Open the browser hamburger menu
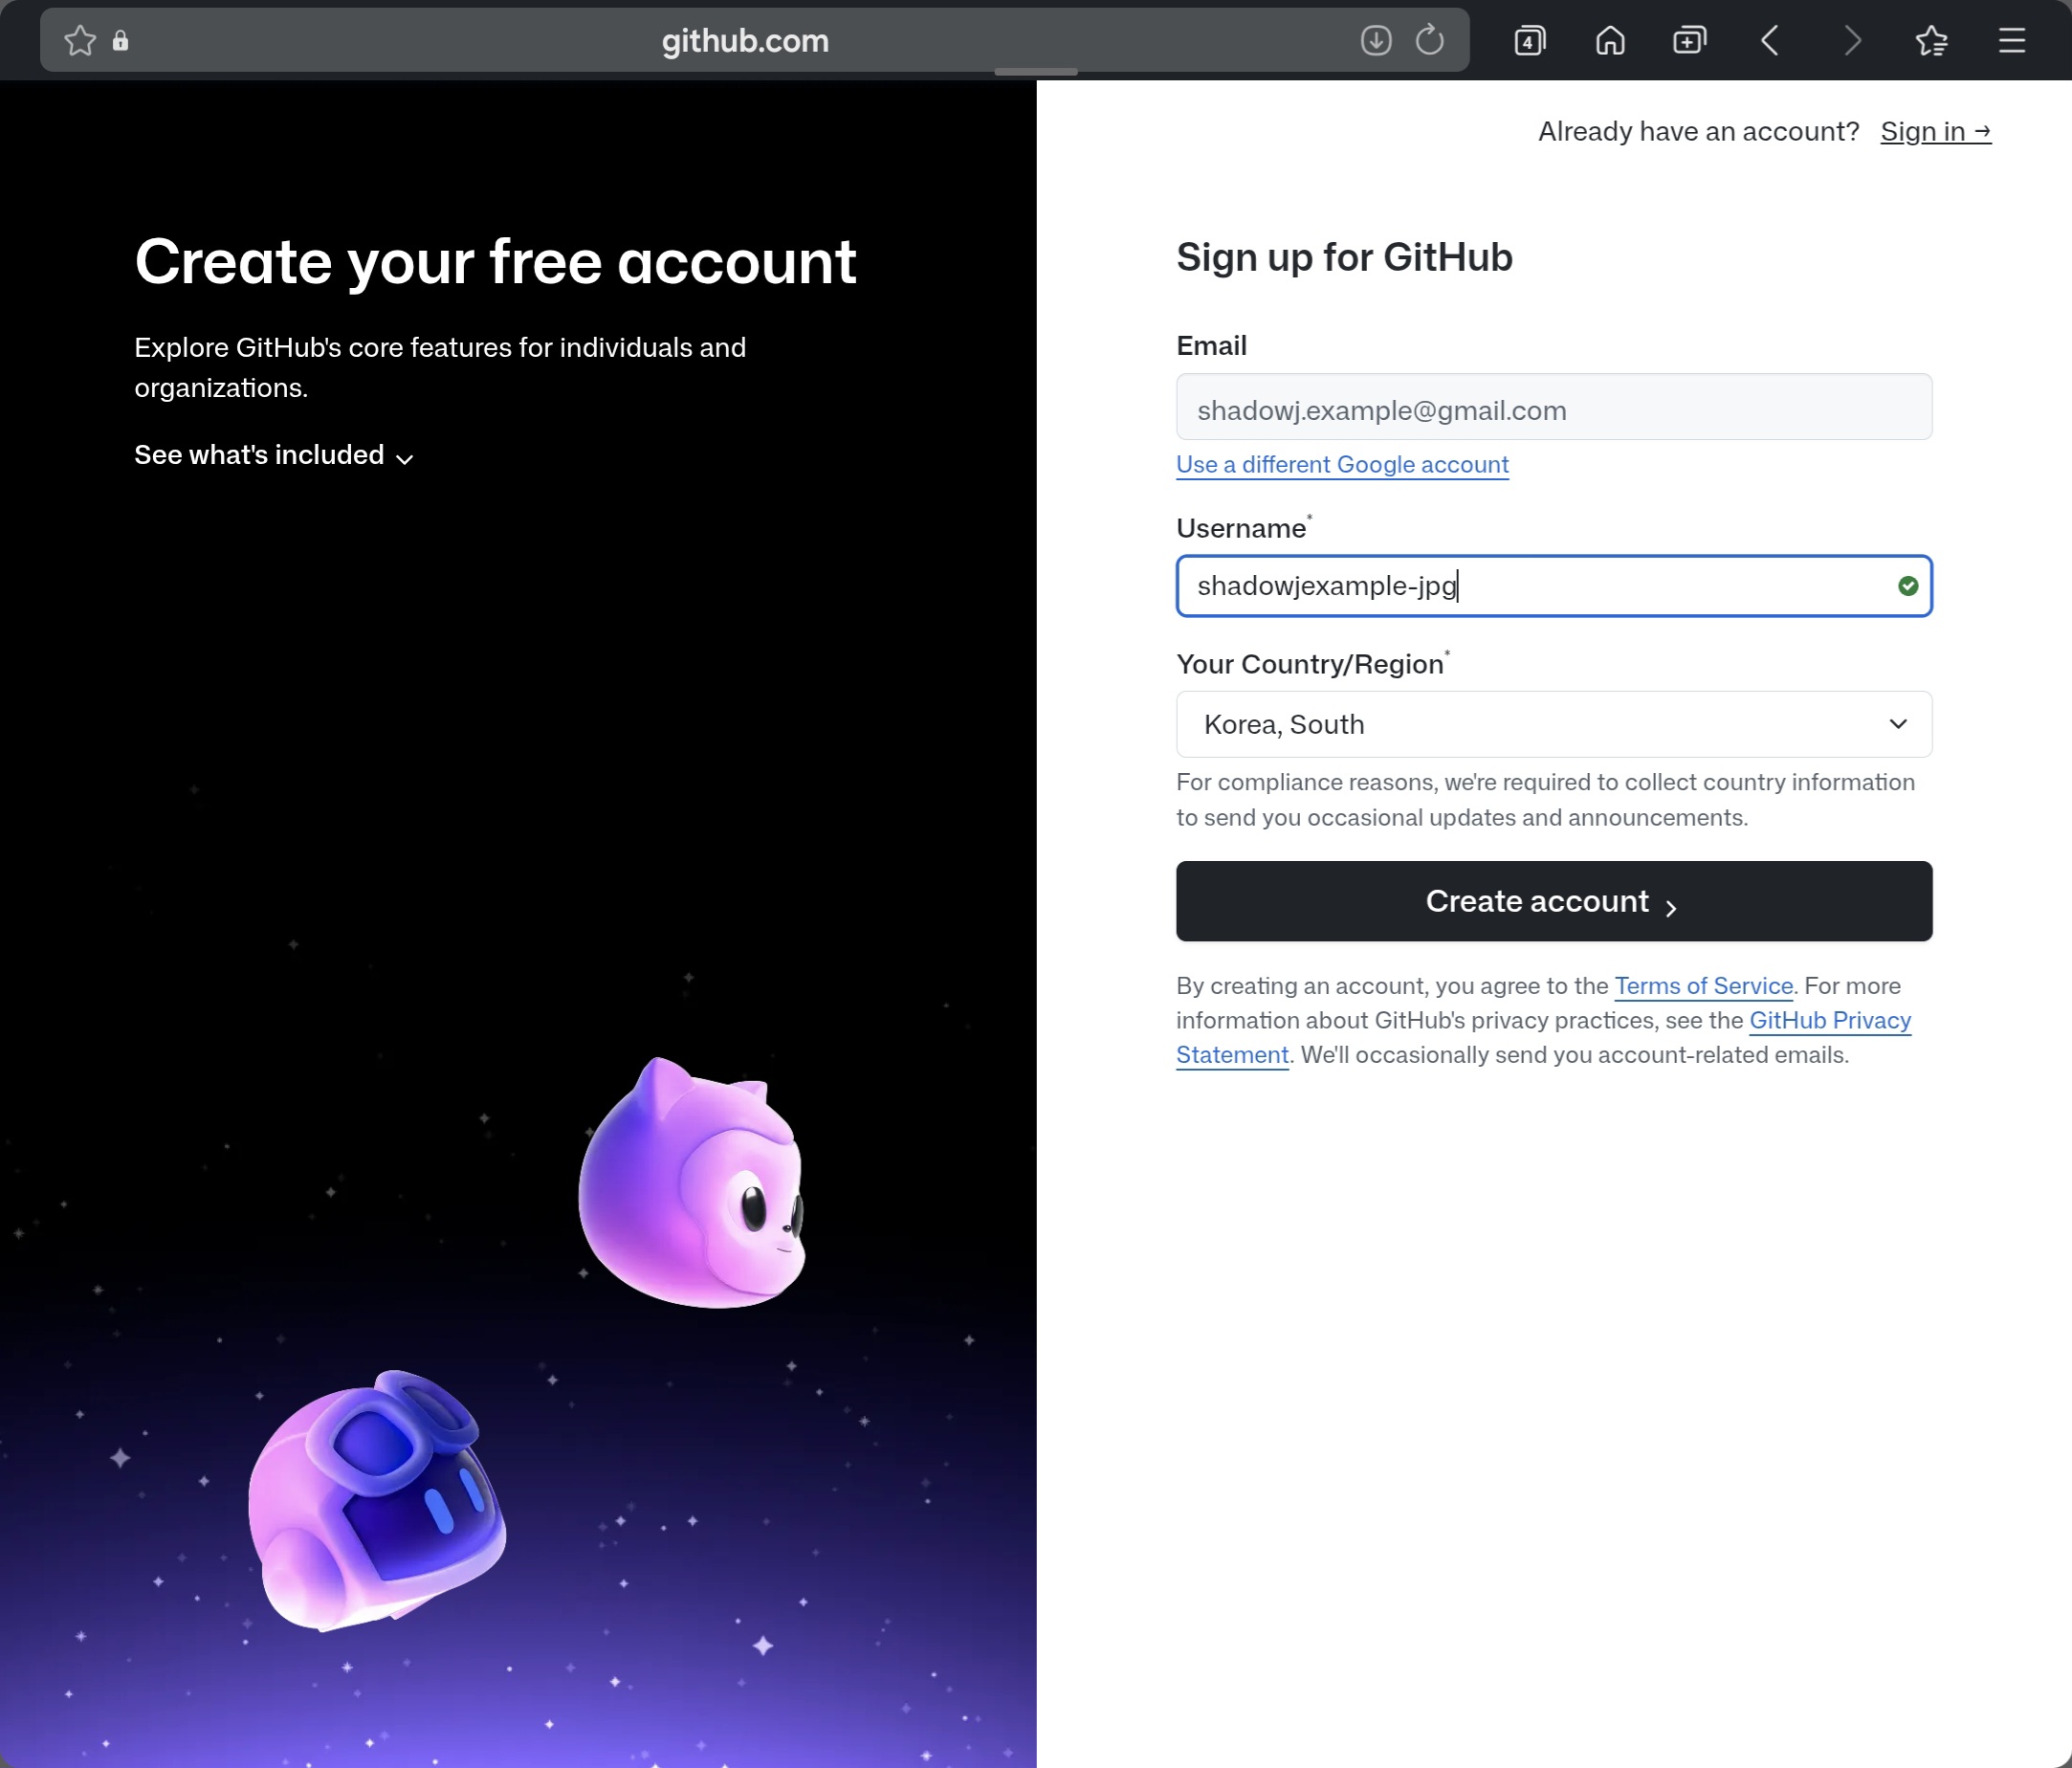The width and height of the screenshot is (2072, 1768). 2012,41
